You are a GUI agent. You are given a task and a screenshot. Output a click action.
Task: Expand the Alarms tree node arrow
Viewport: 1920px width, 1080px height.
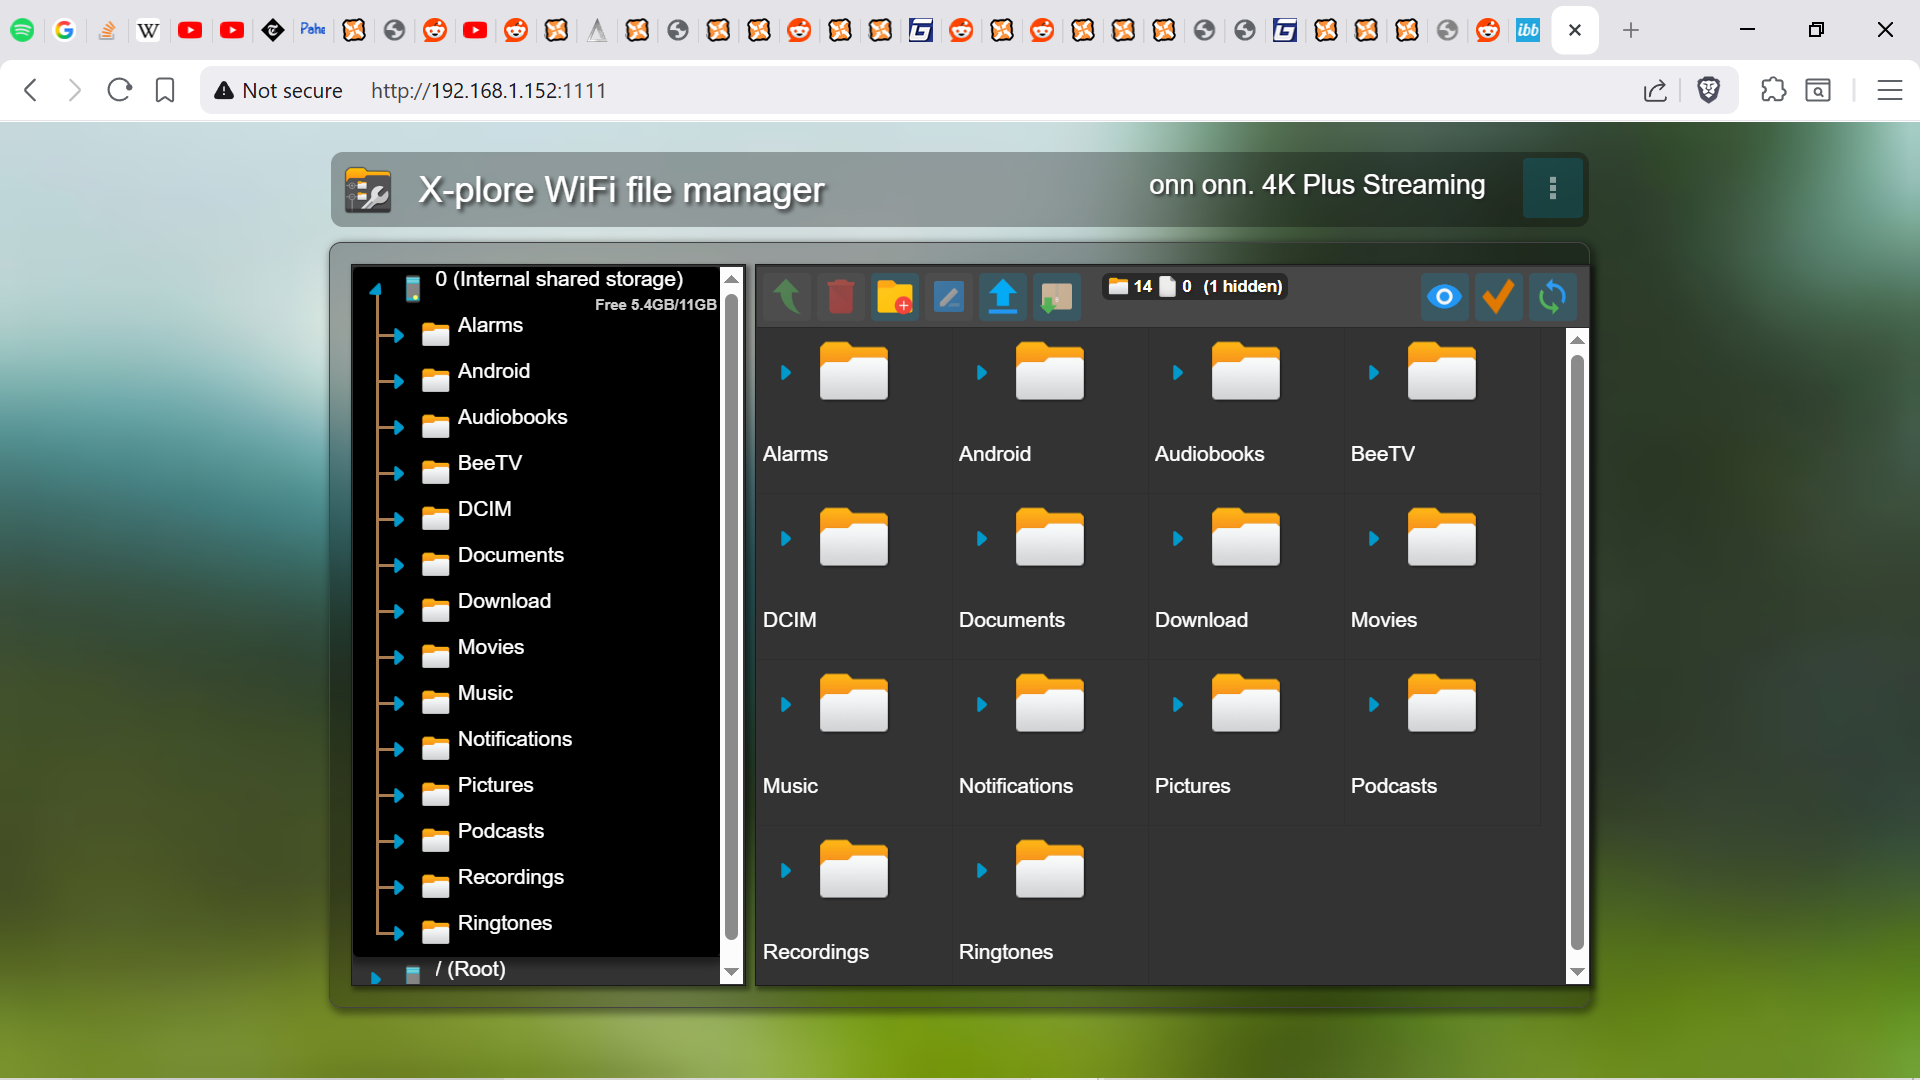pos(398,336)
